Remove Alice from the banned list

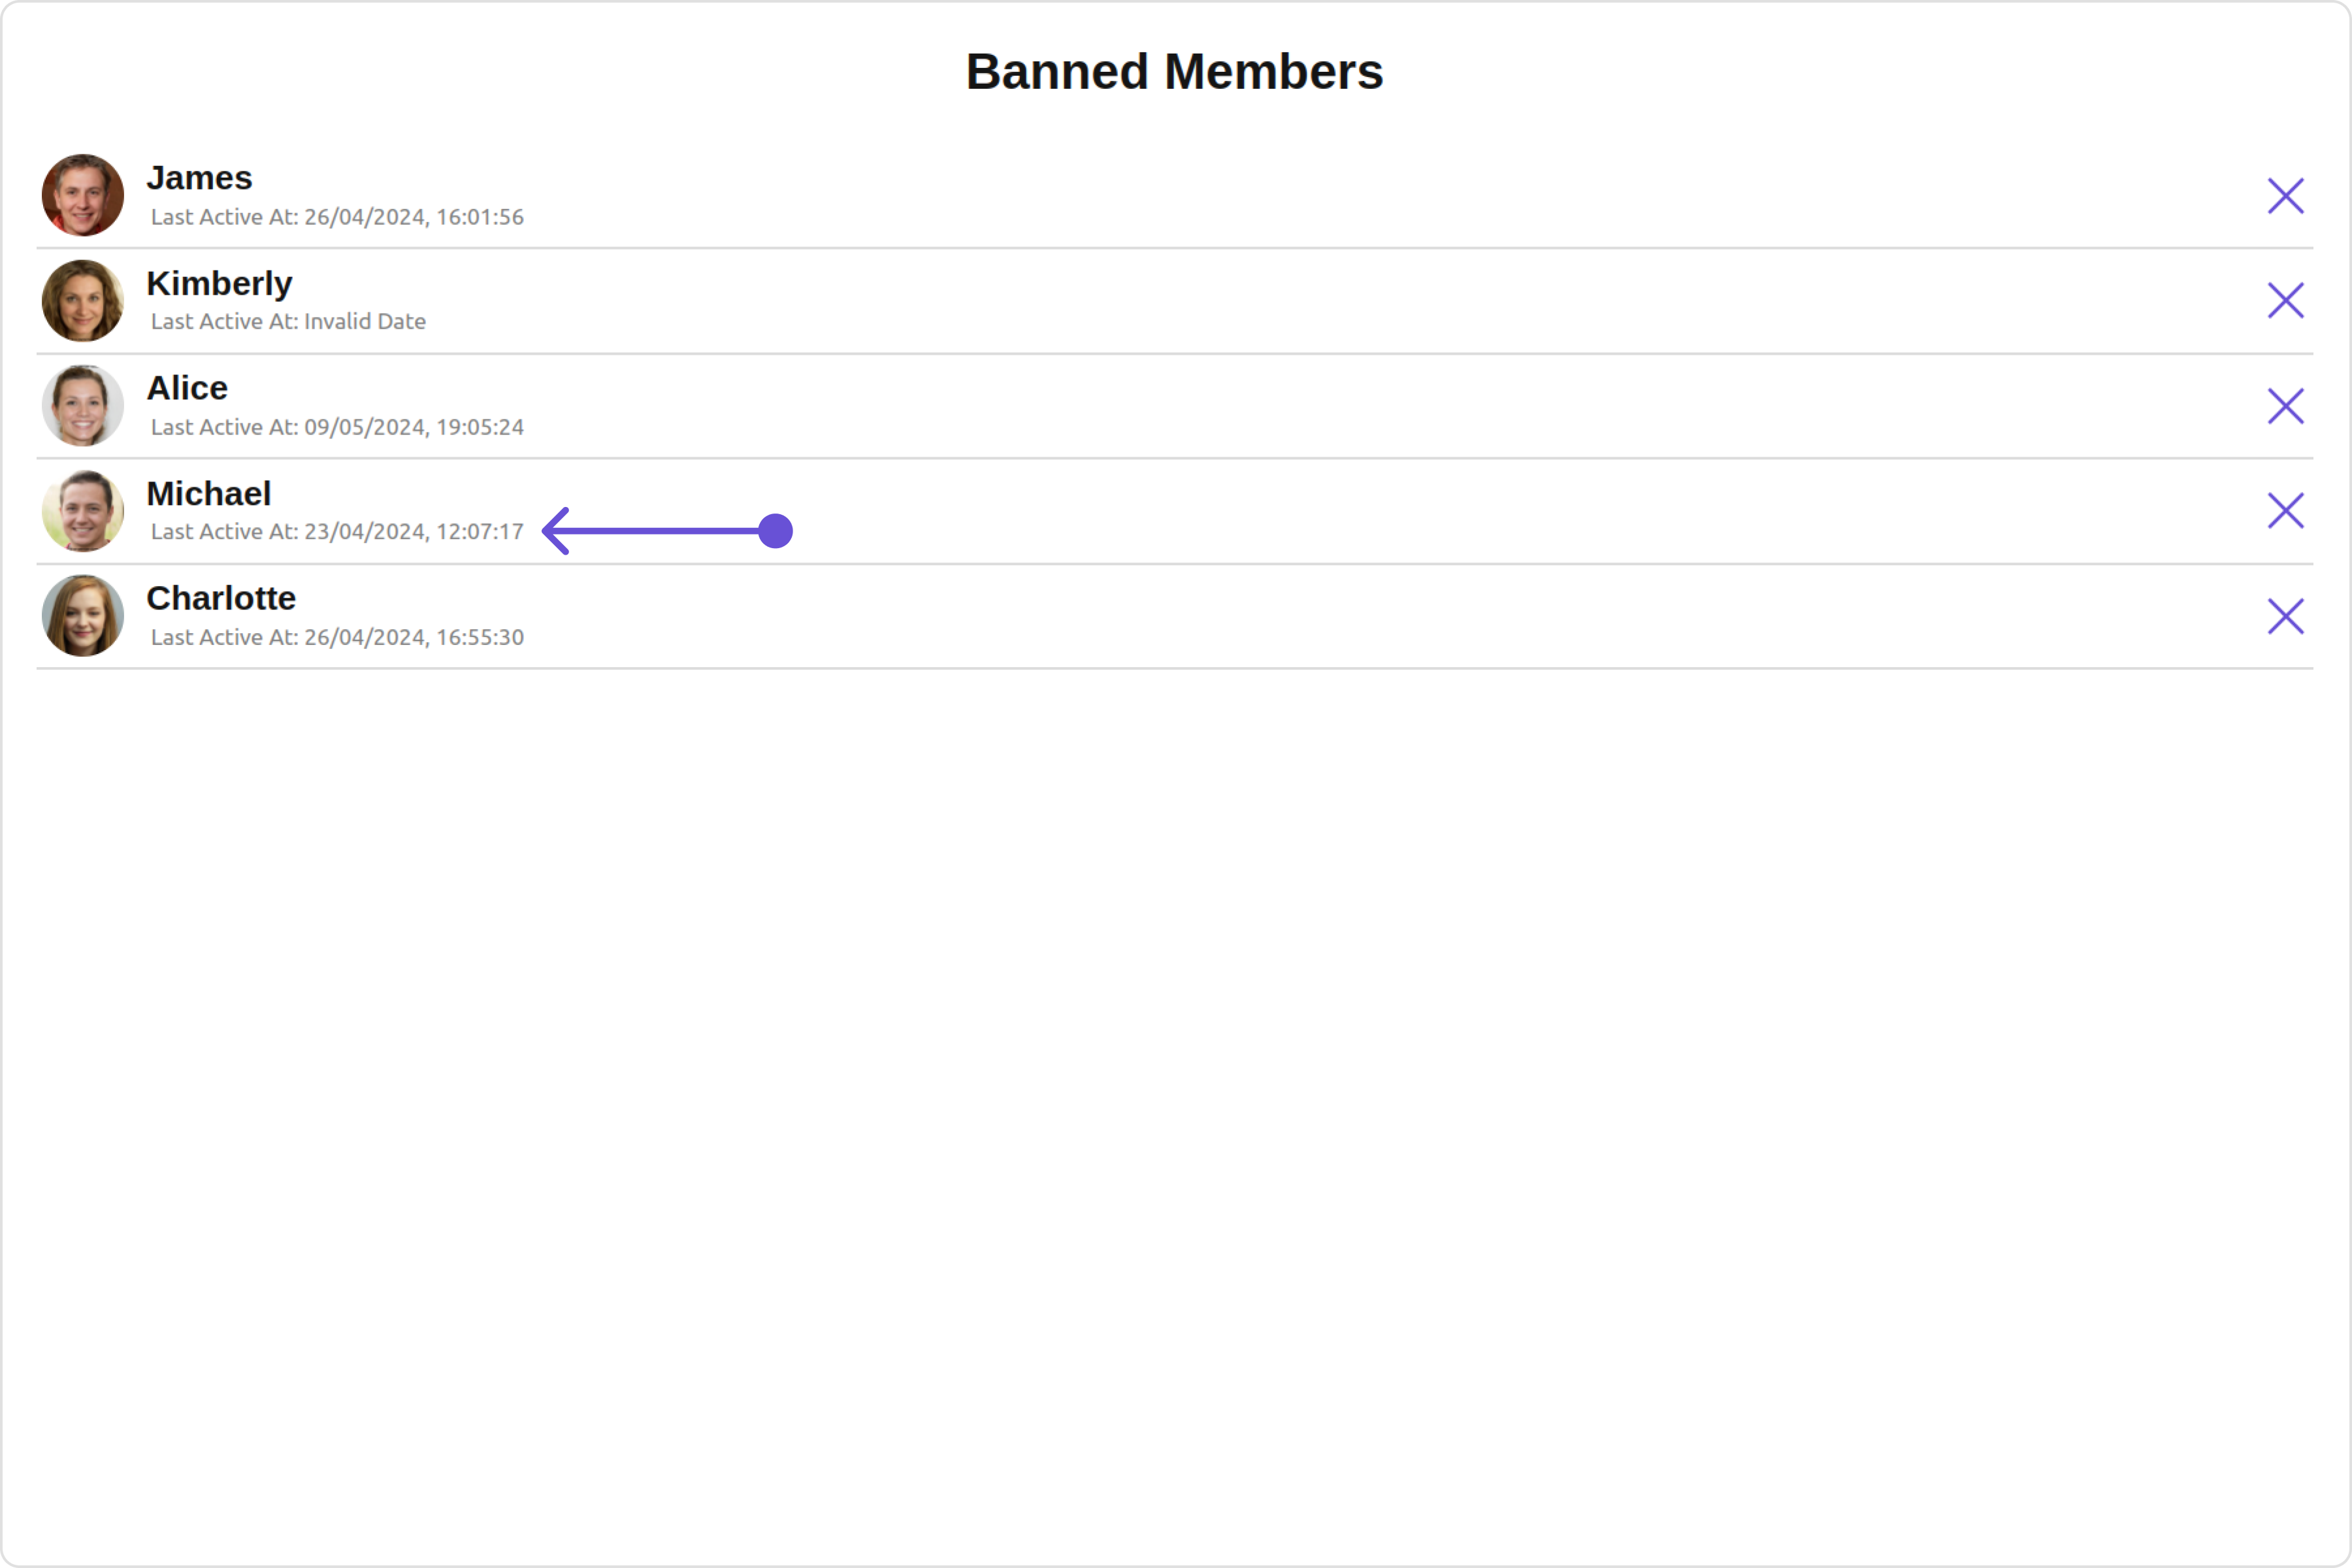(2285, 406)
